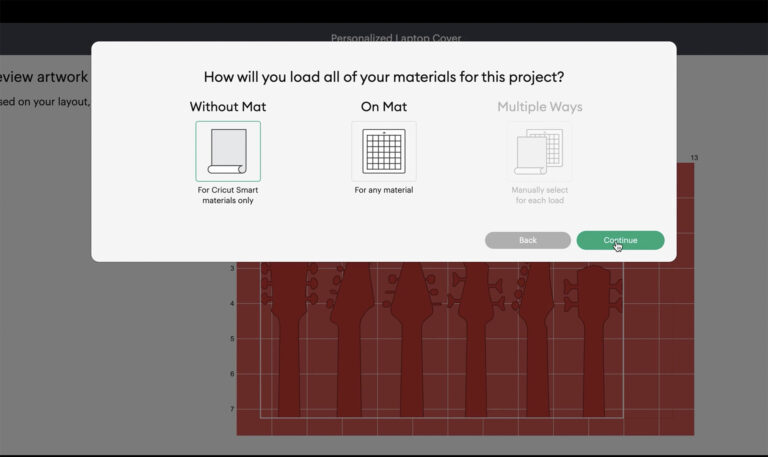Confirm with the green Continue button
768x457 pixels.
(x=620, y=240)
